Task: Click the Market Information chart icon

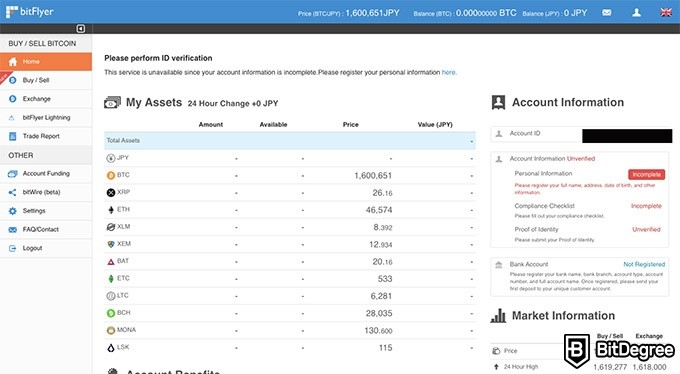Action: [x=498, y=315]
